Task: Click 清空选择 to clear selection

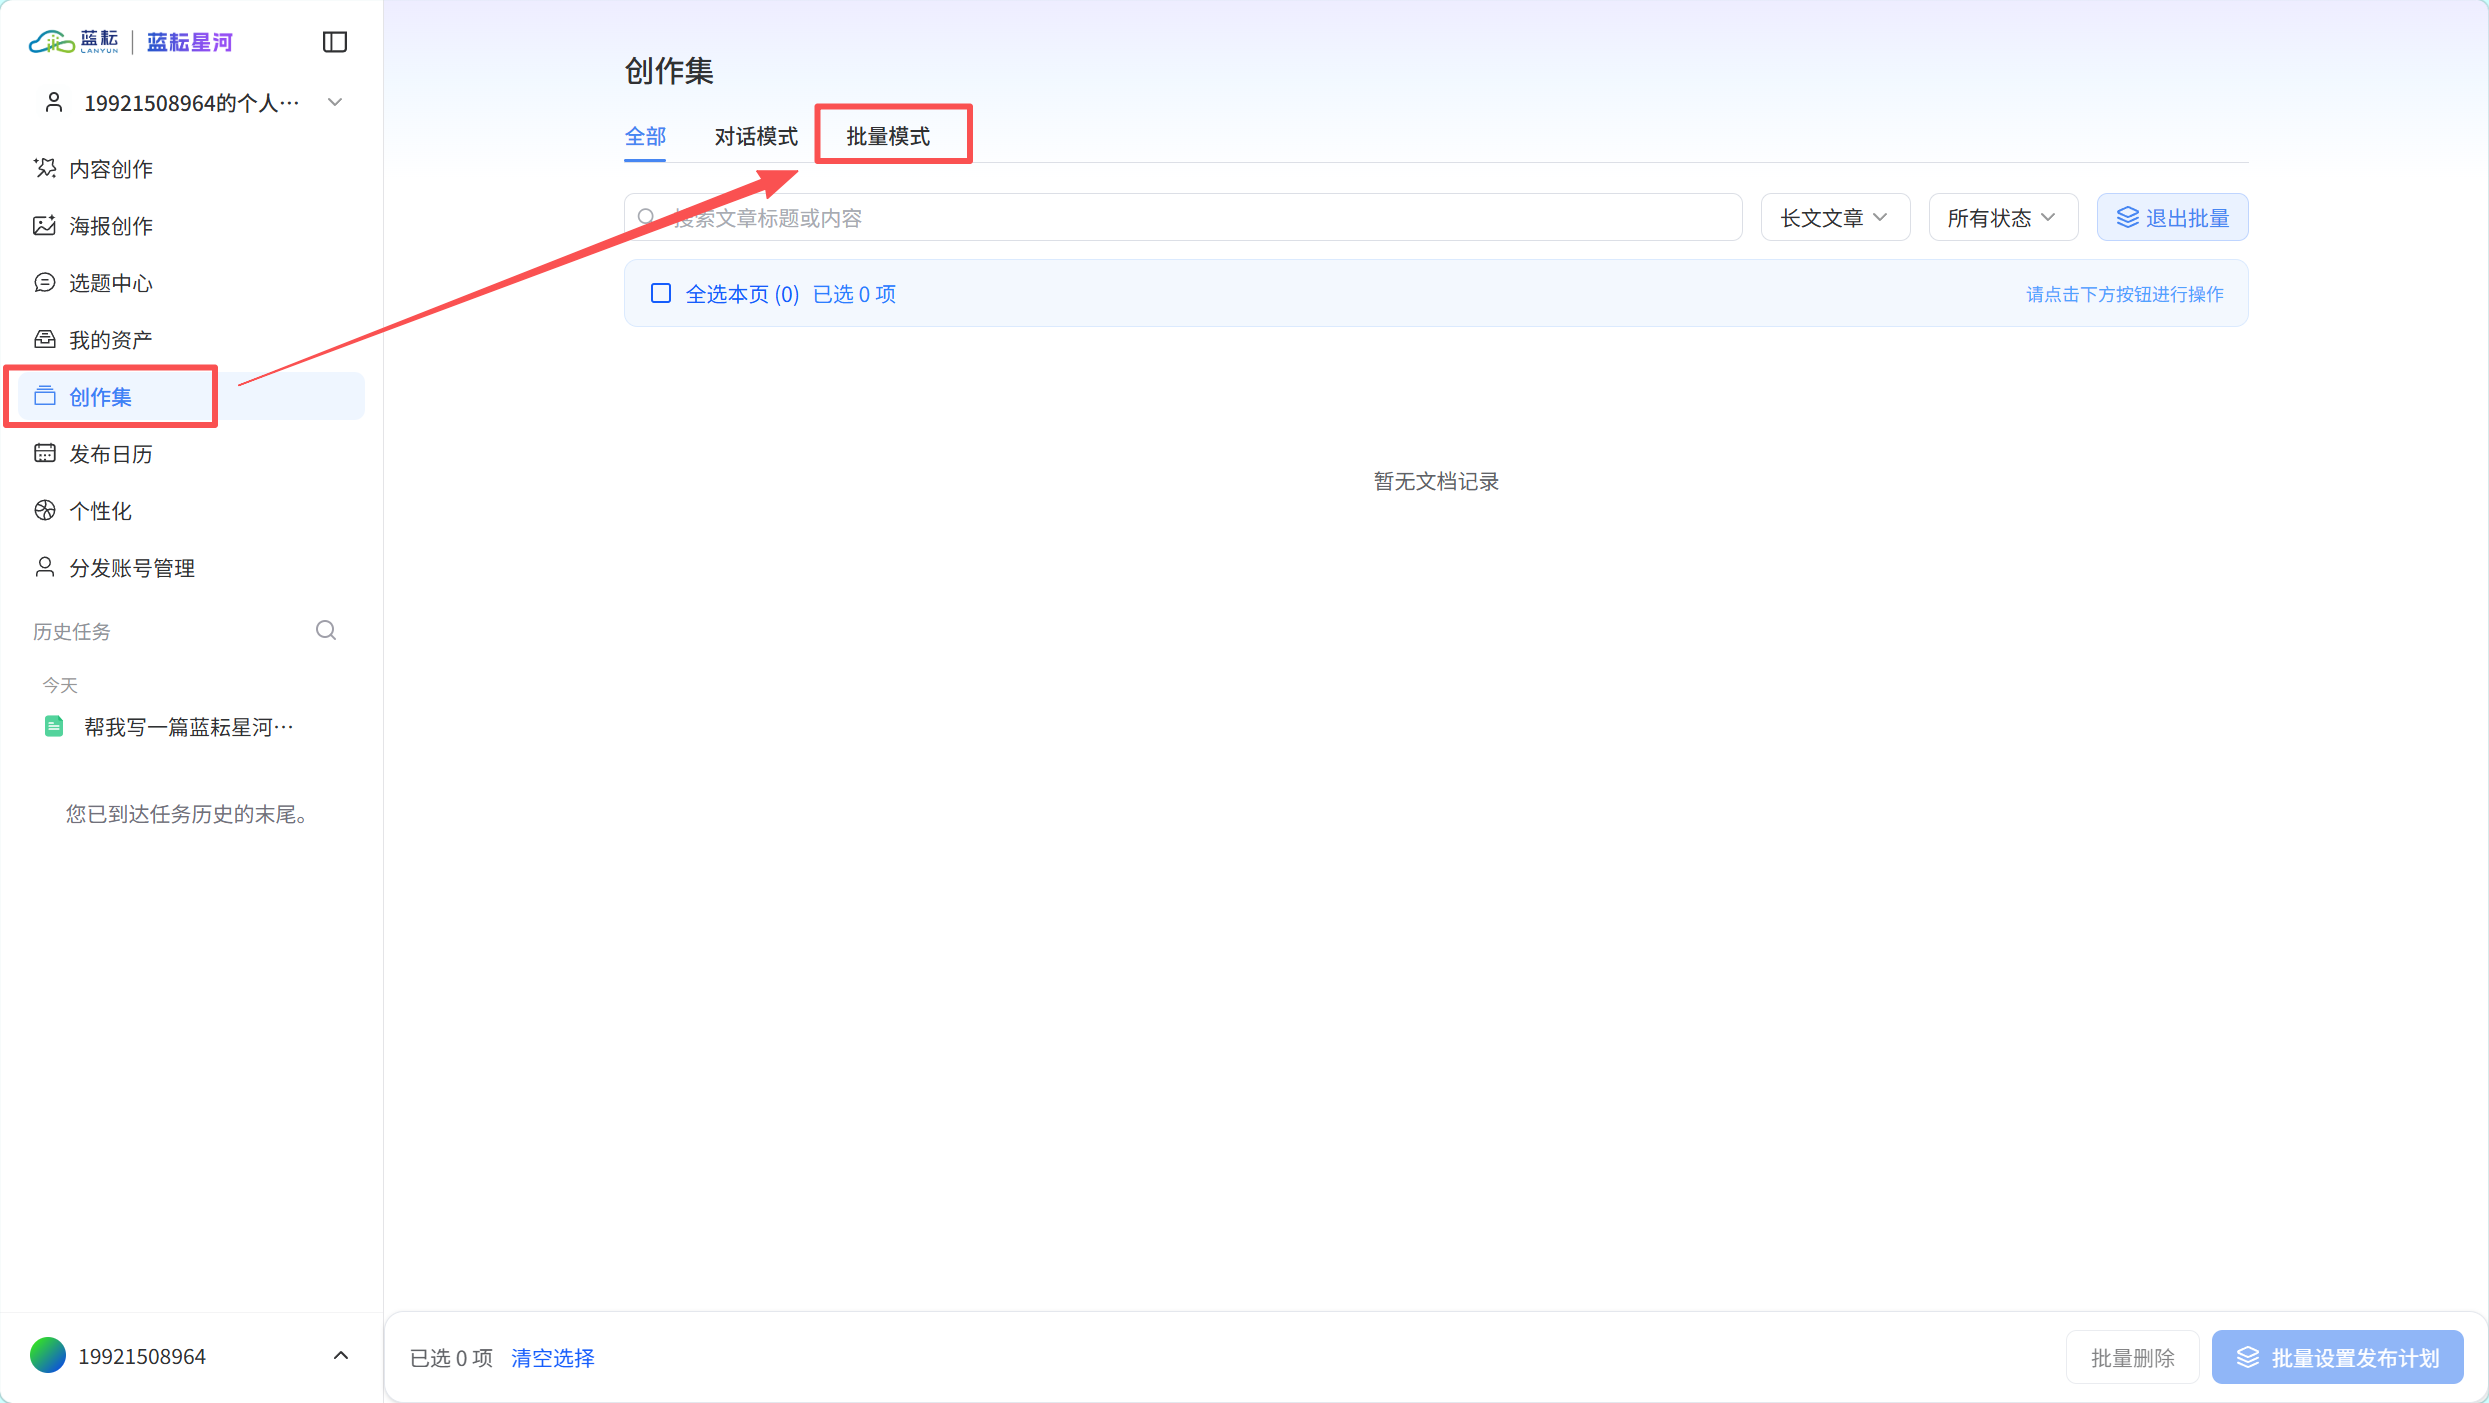Action: coord(551,1358)
